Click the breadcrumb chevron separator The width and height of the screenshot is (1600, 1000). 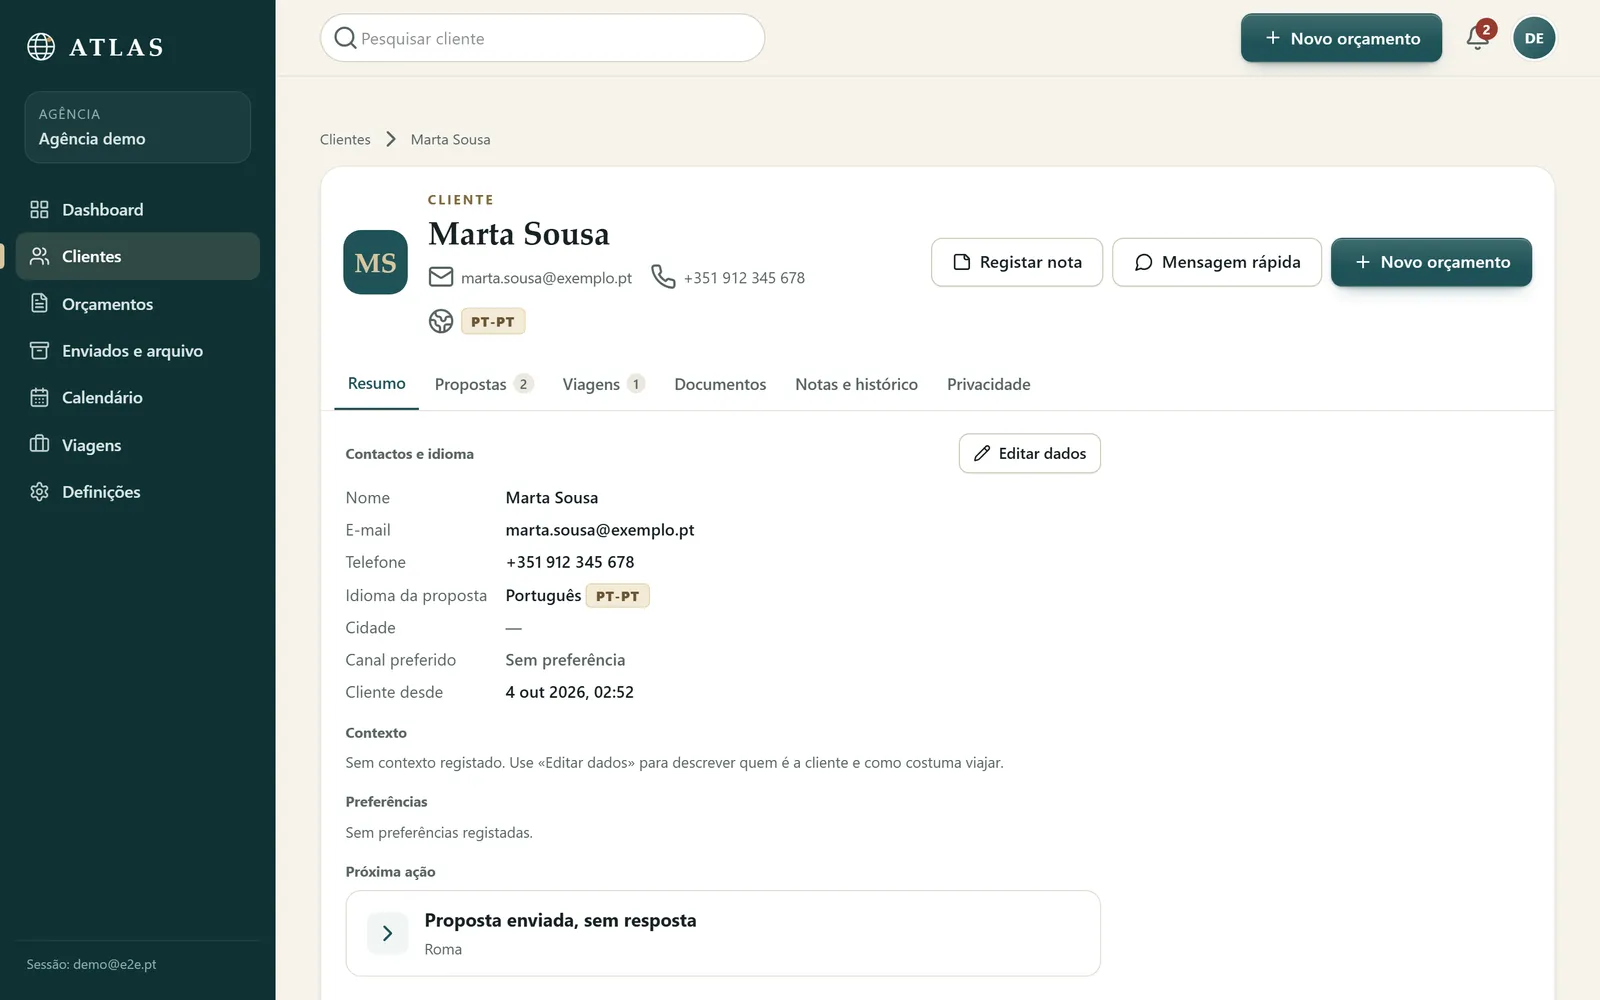391,139
